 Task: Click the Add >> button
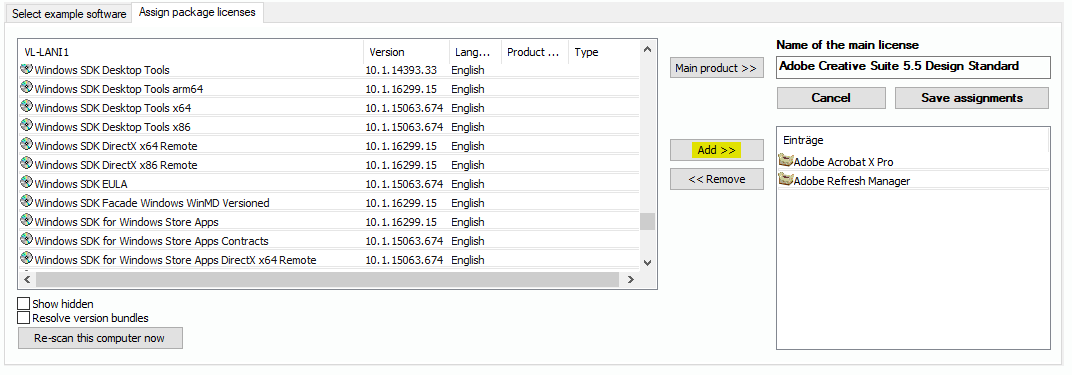[x=716, y=150]
